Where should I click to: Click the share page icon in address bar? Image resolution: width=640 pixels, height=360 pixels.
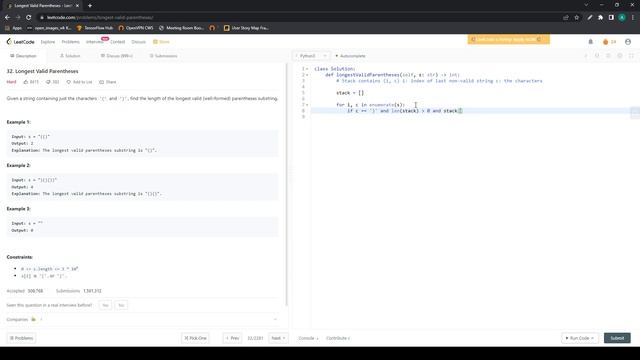coord(566,18)
